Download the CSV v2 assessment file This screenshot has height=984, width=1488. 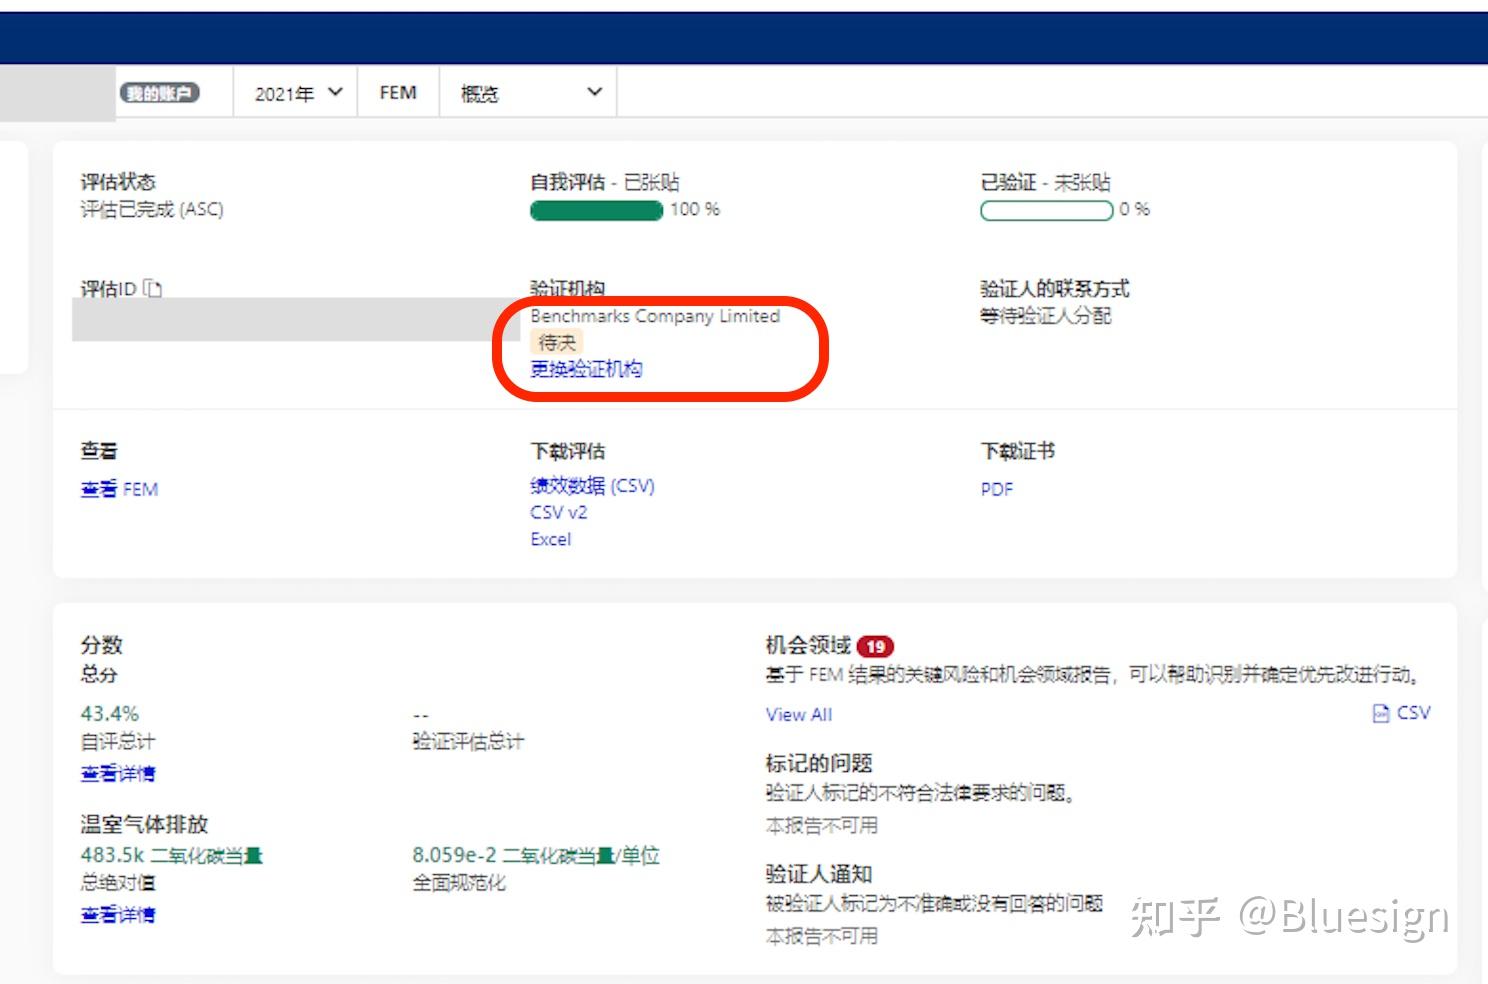point(558,512)
